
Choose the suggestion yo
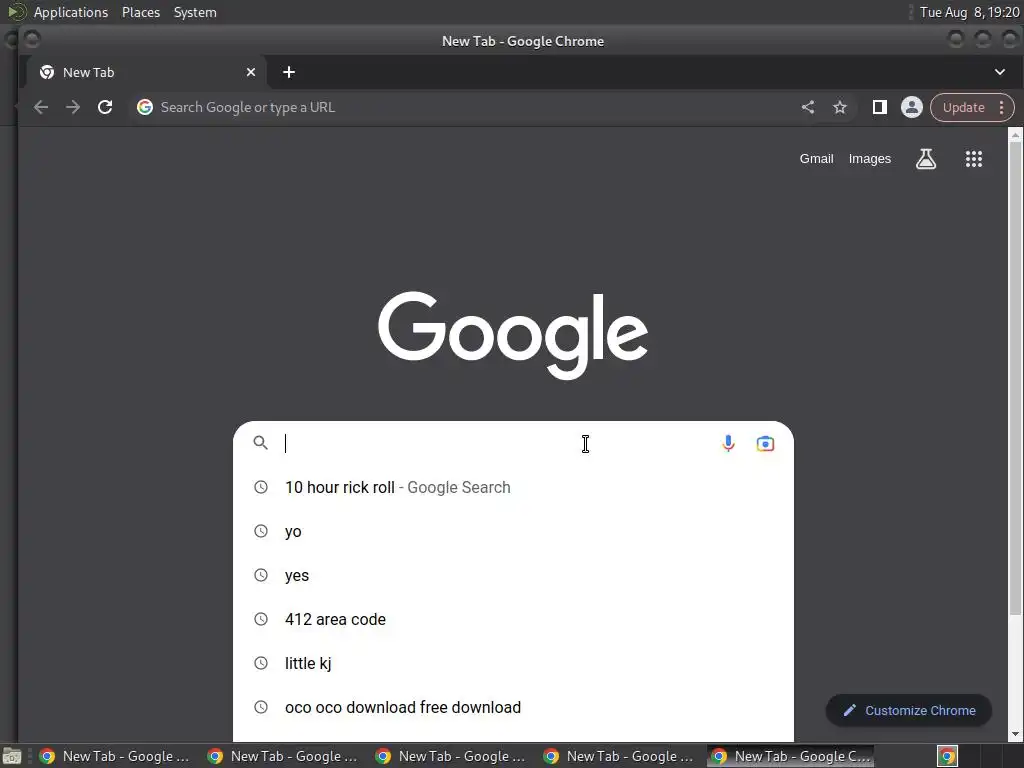pos(513,531)
